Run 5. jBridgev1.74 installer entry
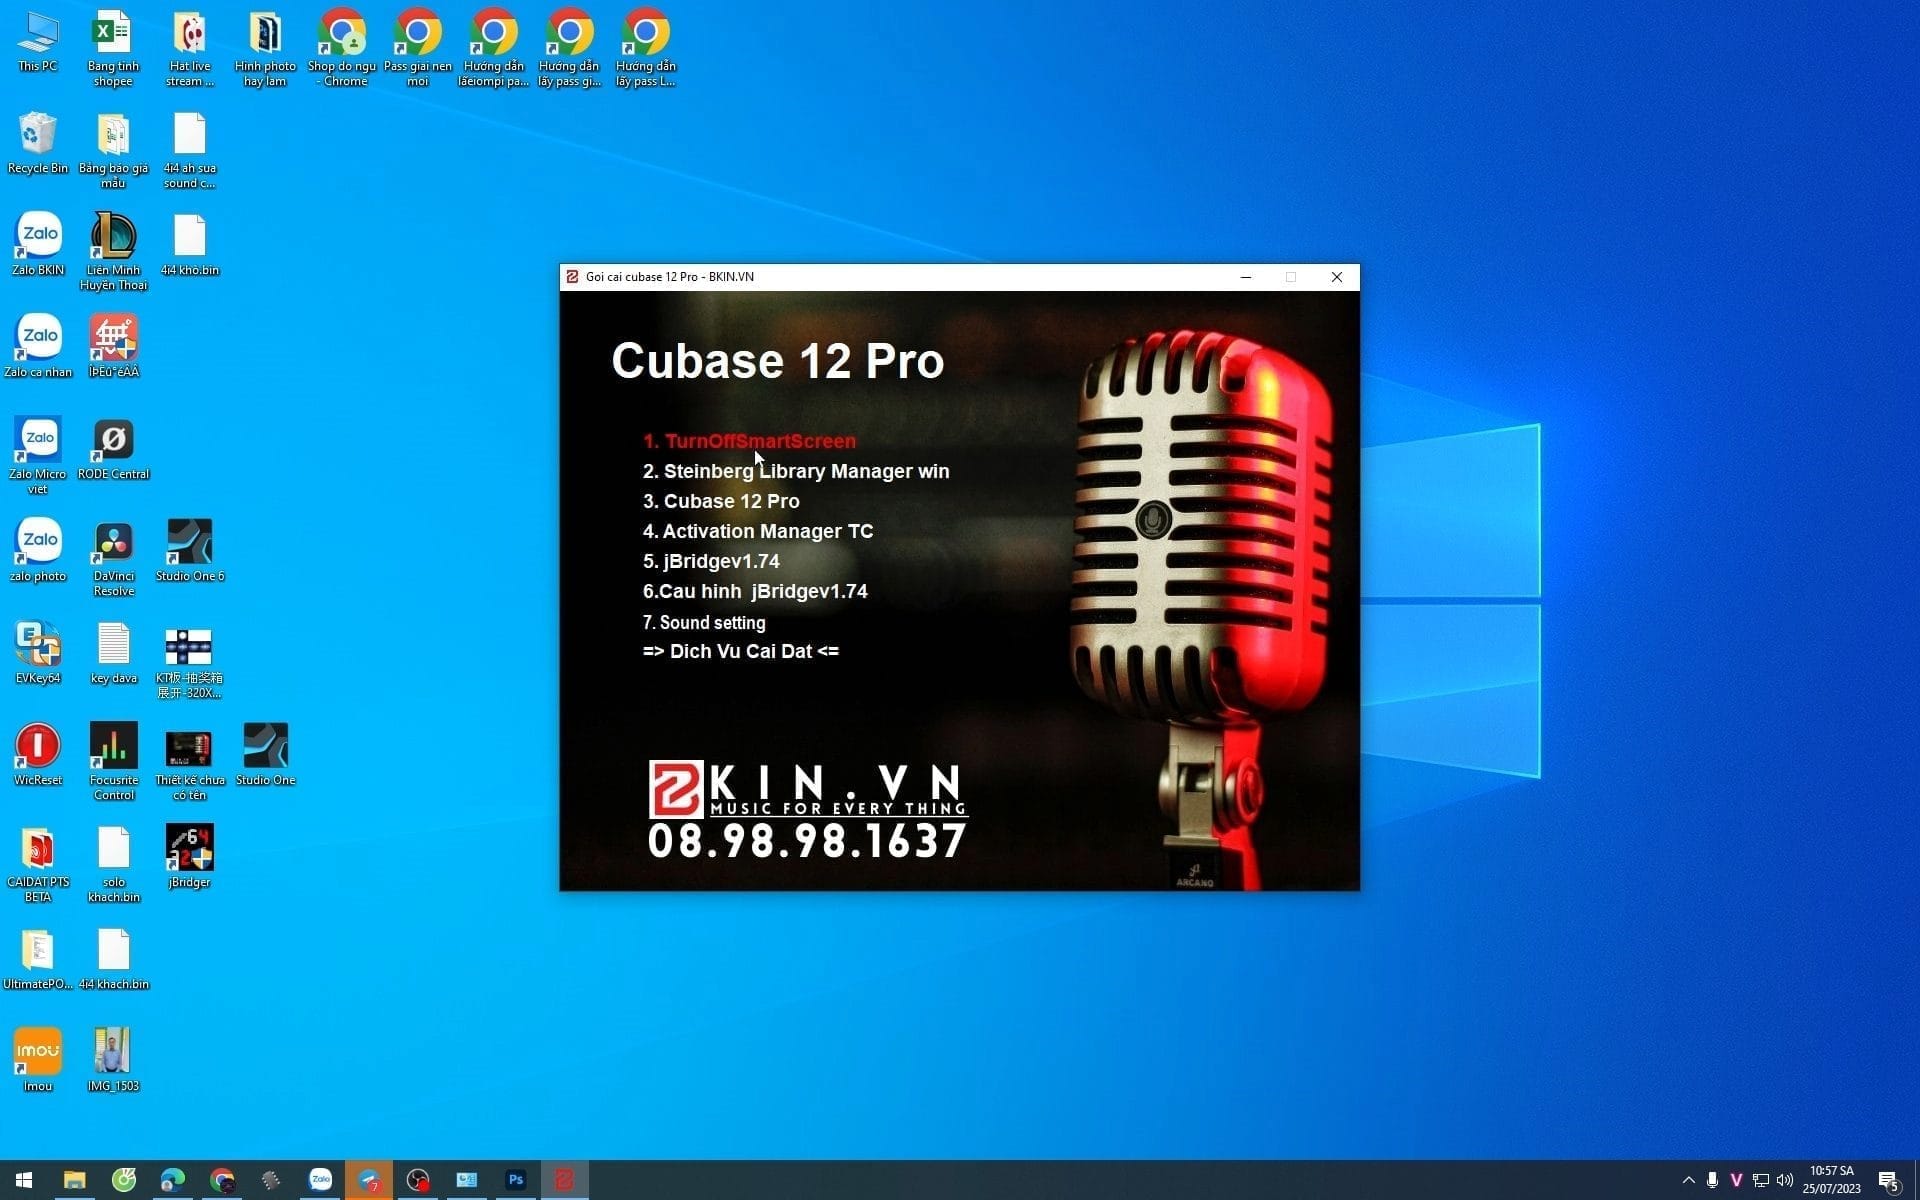This screenshot has height=1200, width=1920. pos(711,561)
